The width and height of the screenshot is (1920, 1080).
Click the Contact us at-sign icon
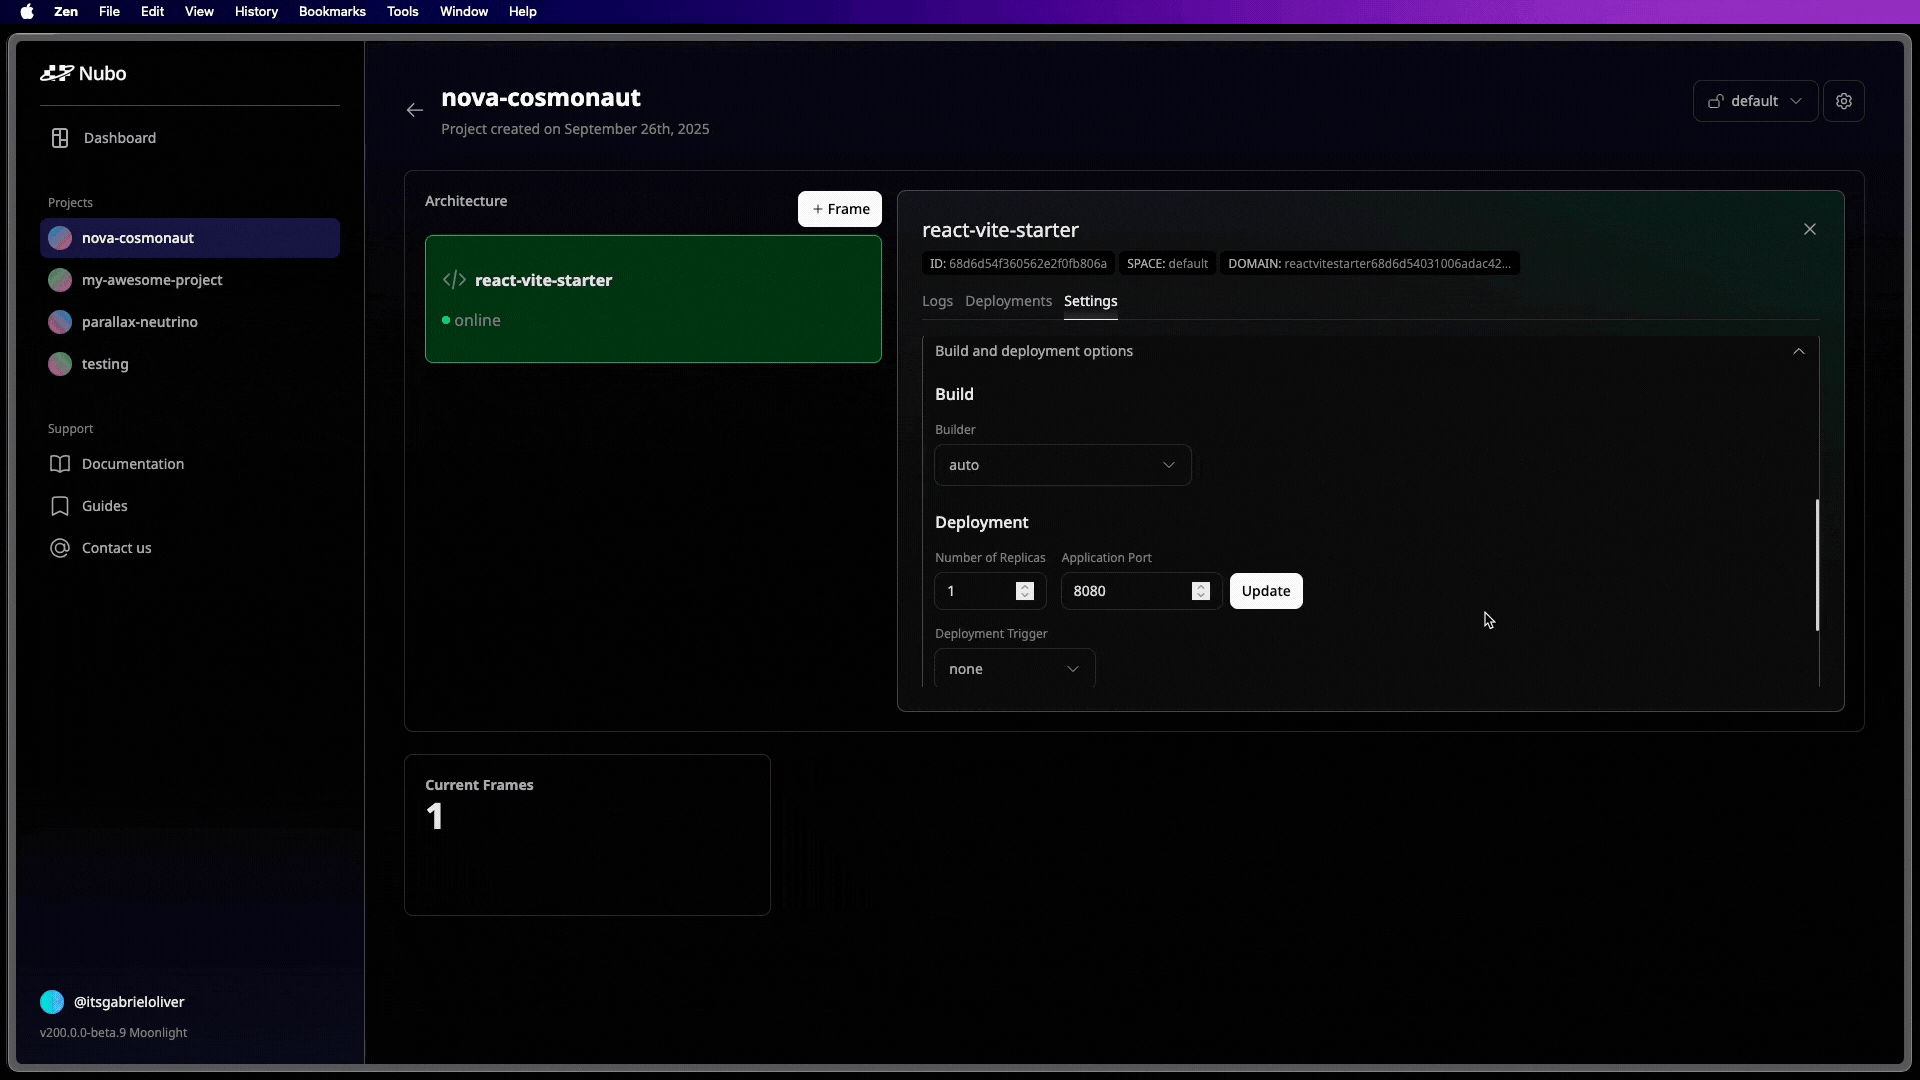click(x=60, y=548)
